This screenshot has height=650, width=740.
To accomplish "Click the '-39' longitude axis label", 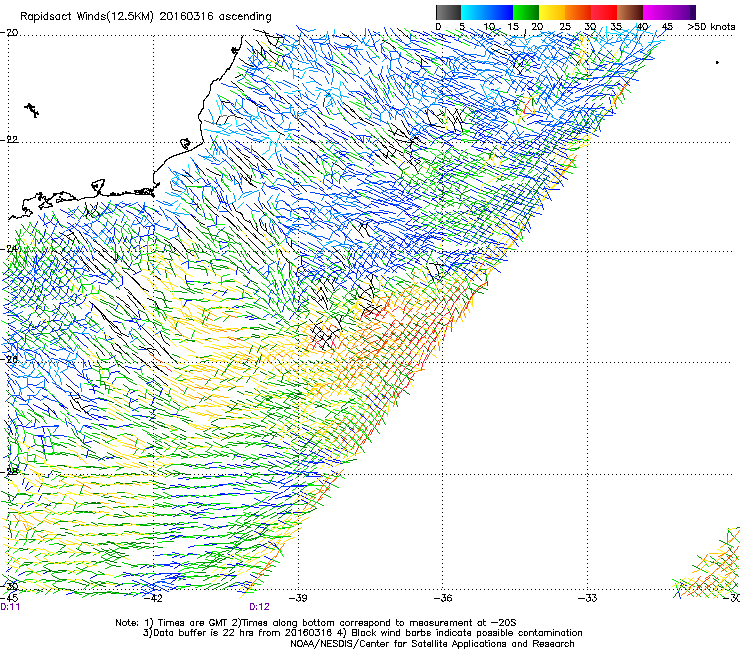I will click(298, 598).
